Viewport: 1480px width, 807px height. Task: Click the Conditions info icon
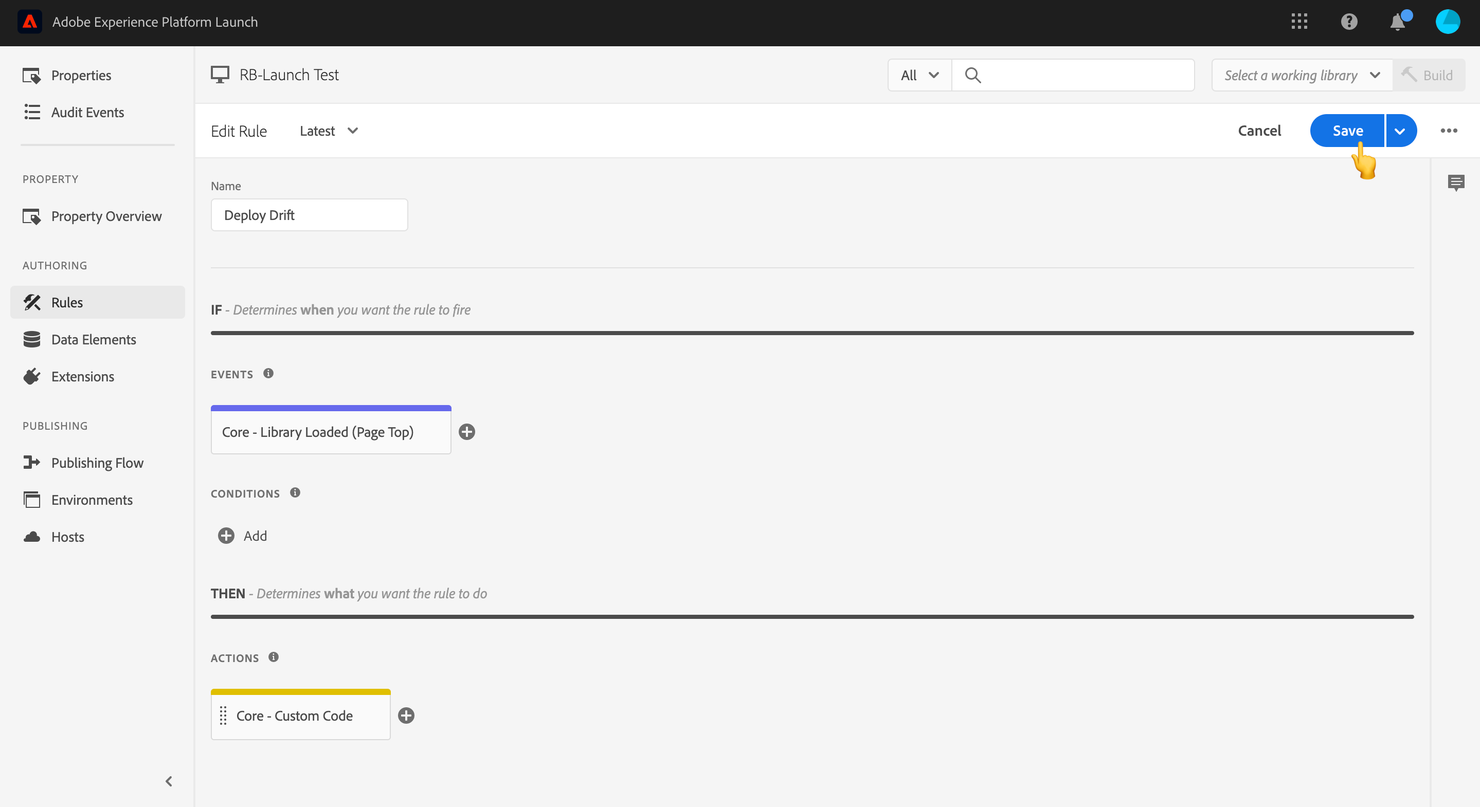(295, 493)
